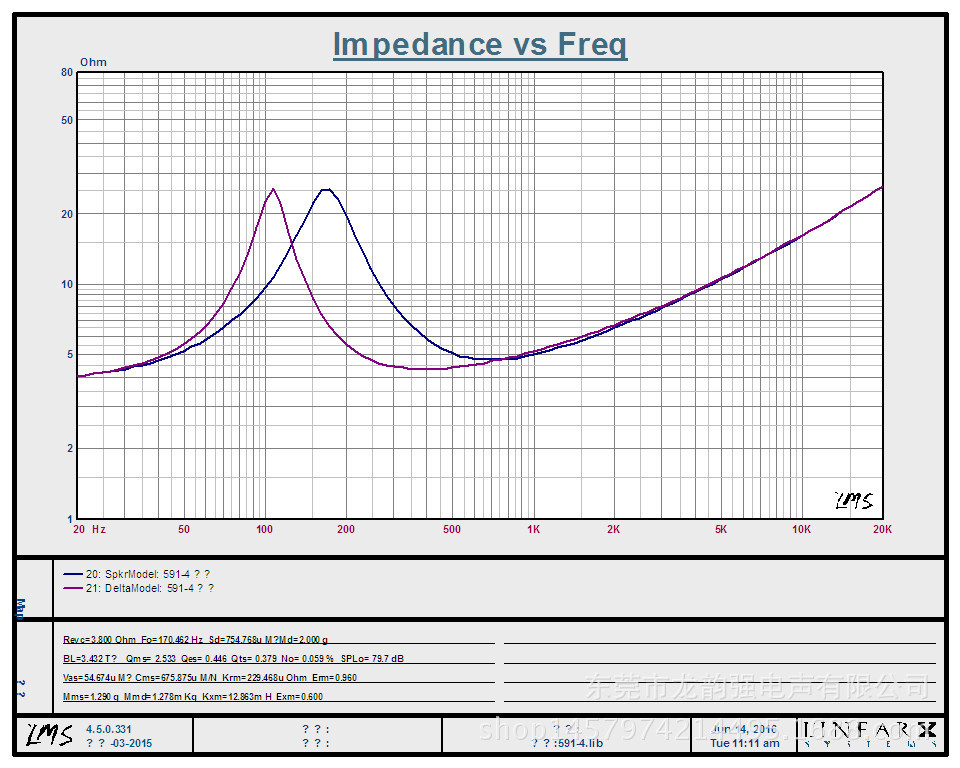This screenshot has width=960, height=768.
Task: Click the '10K' frequency axis label
Action: point(801,529)
